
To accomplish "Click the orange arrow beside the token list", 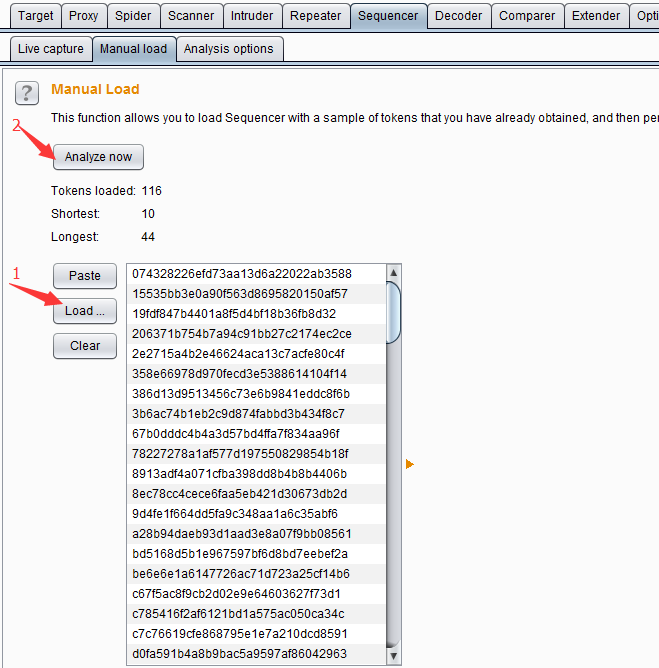I will coord(409,464).
